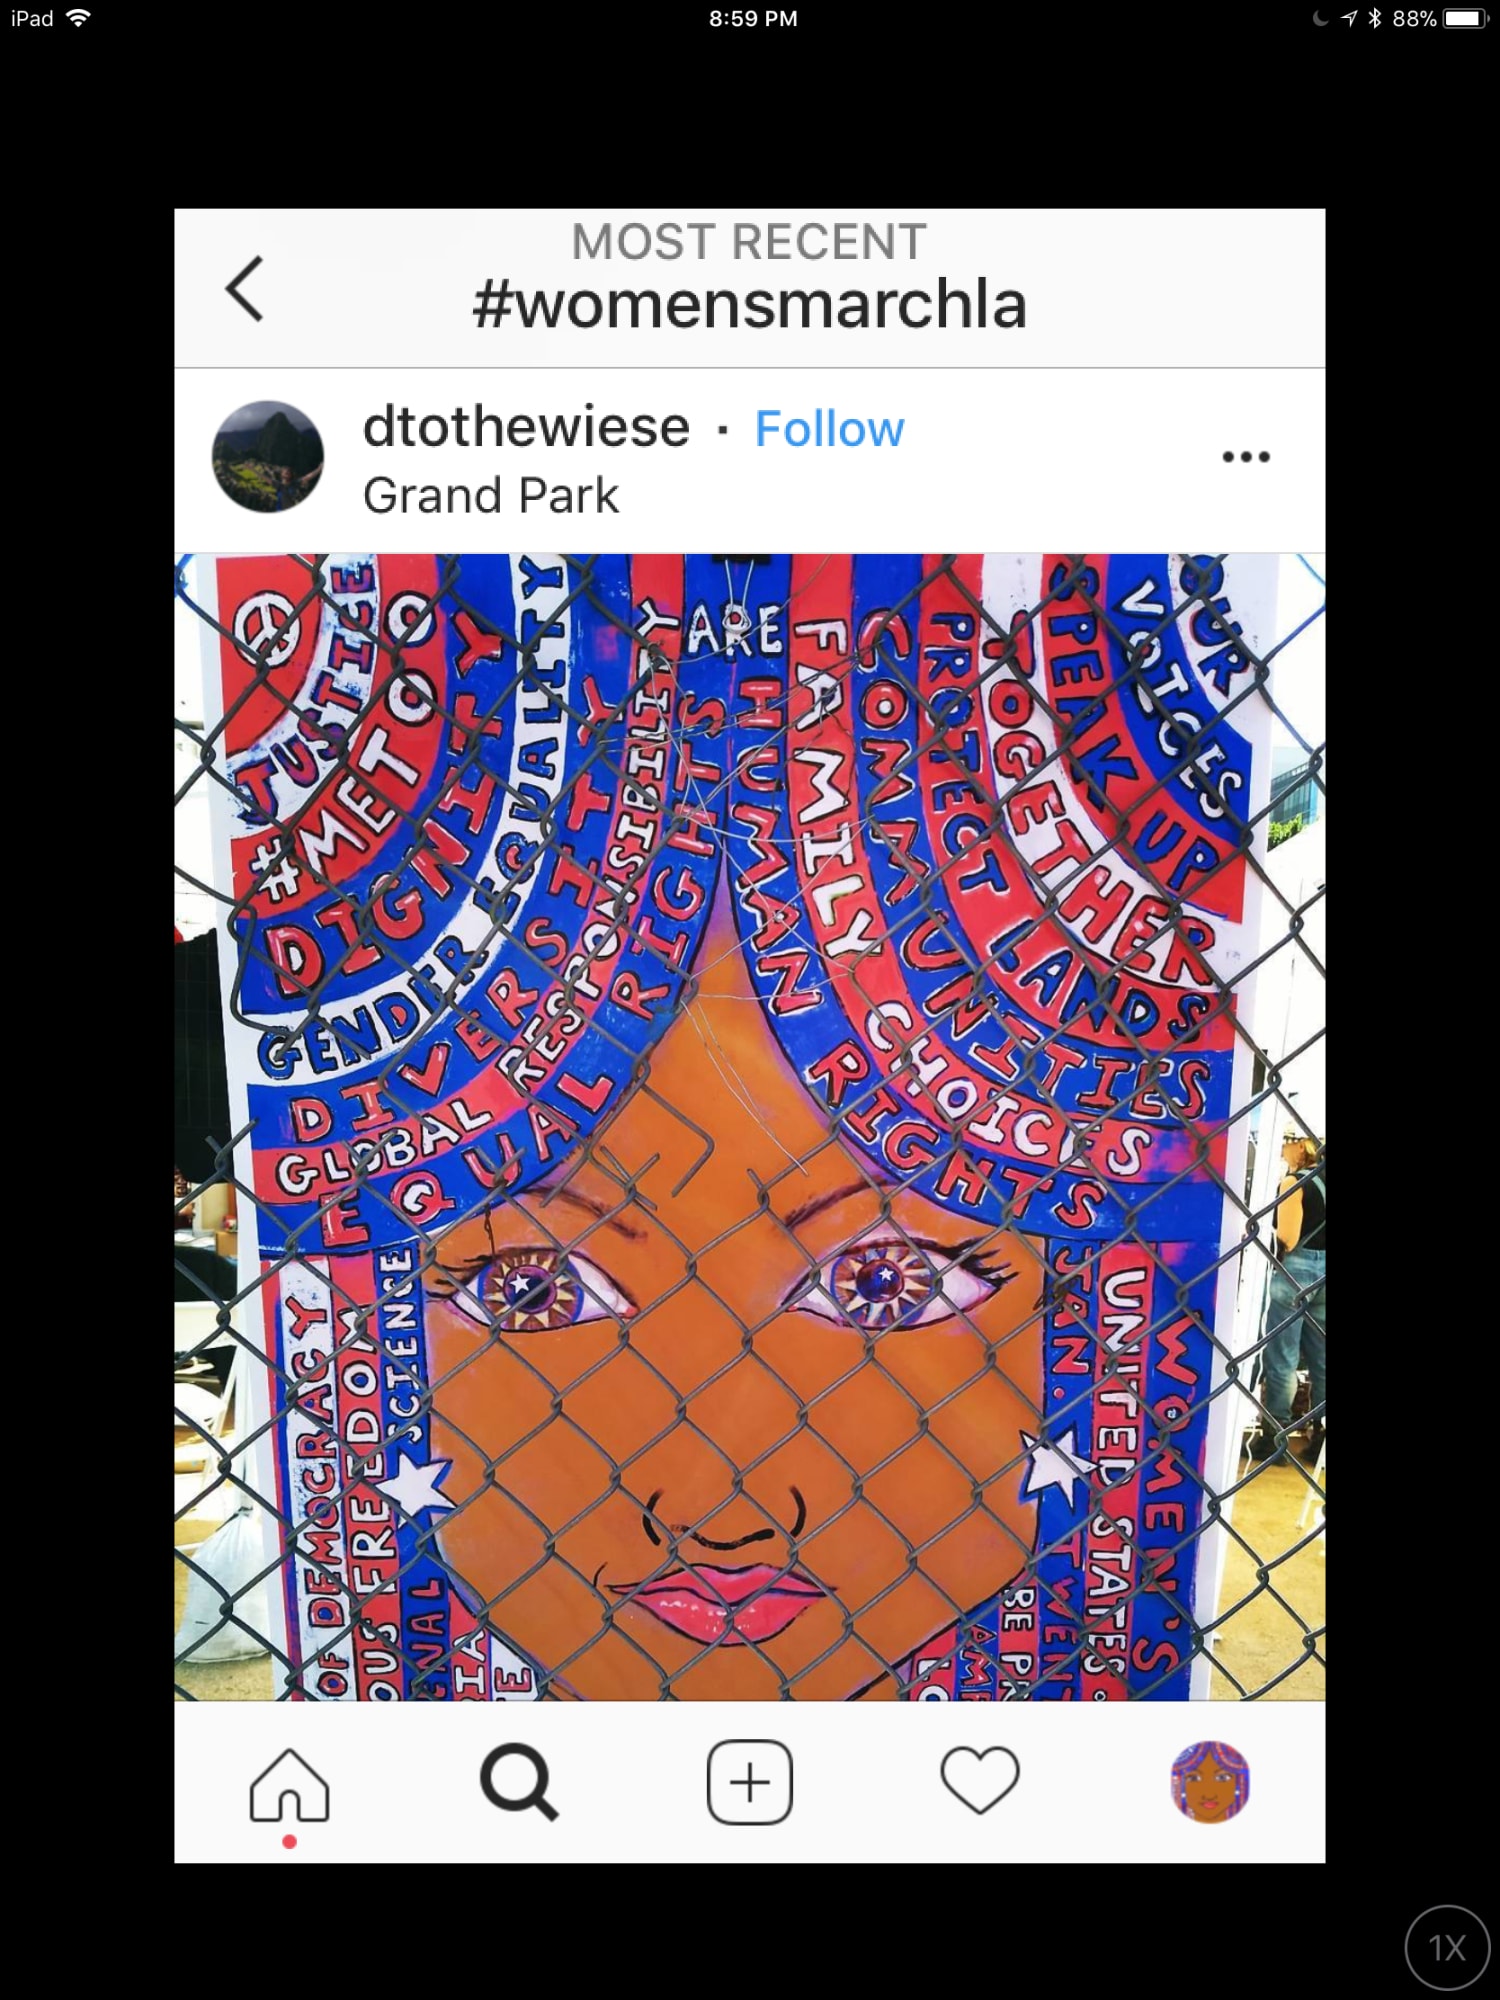Open your profile avatar tab
The width and height of the screenshot is (1500, 2000).
[1210, 1782]
